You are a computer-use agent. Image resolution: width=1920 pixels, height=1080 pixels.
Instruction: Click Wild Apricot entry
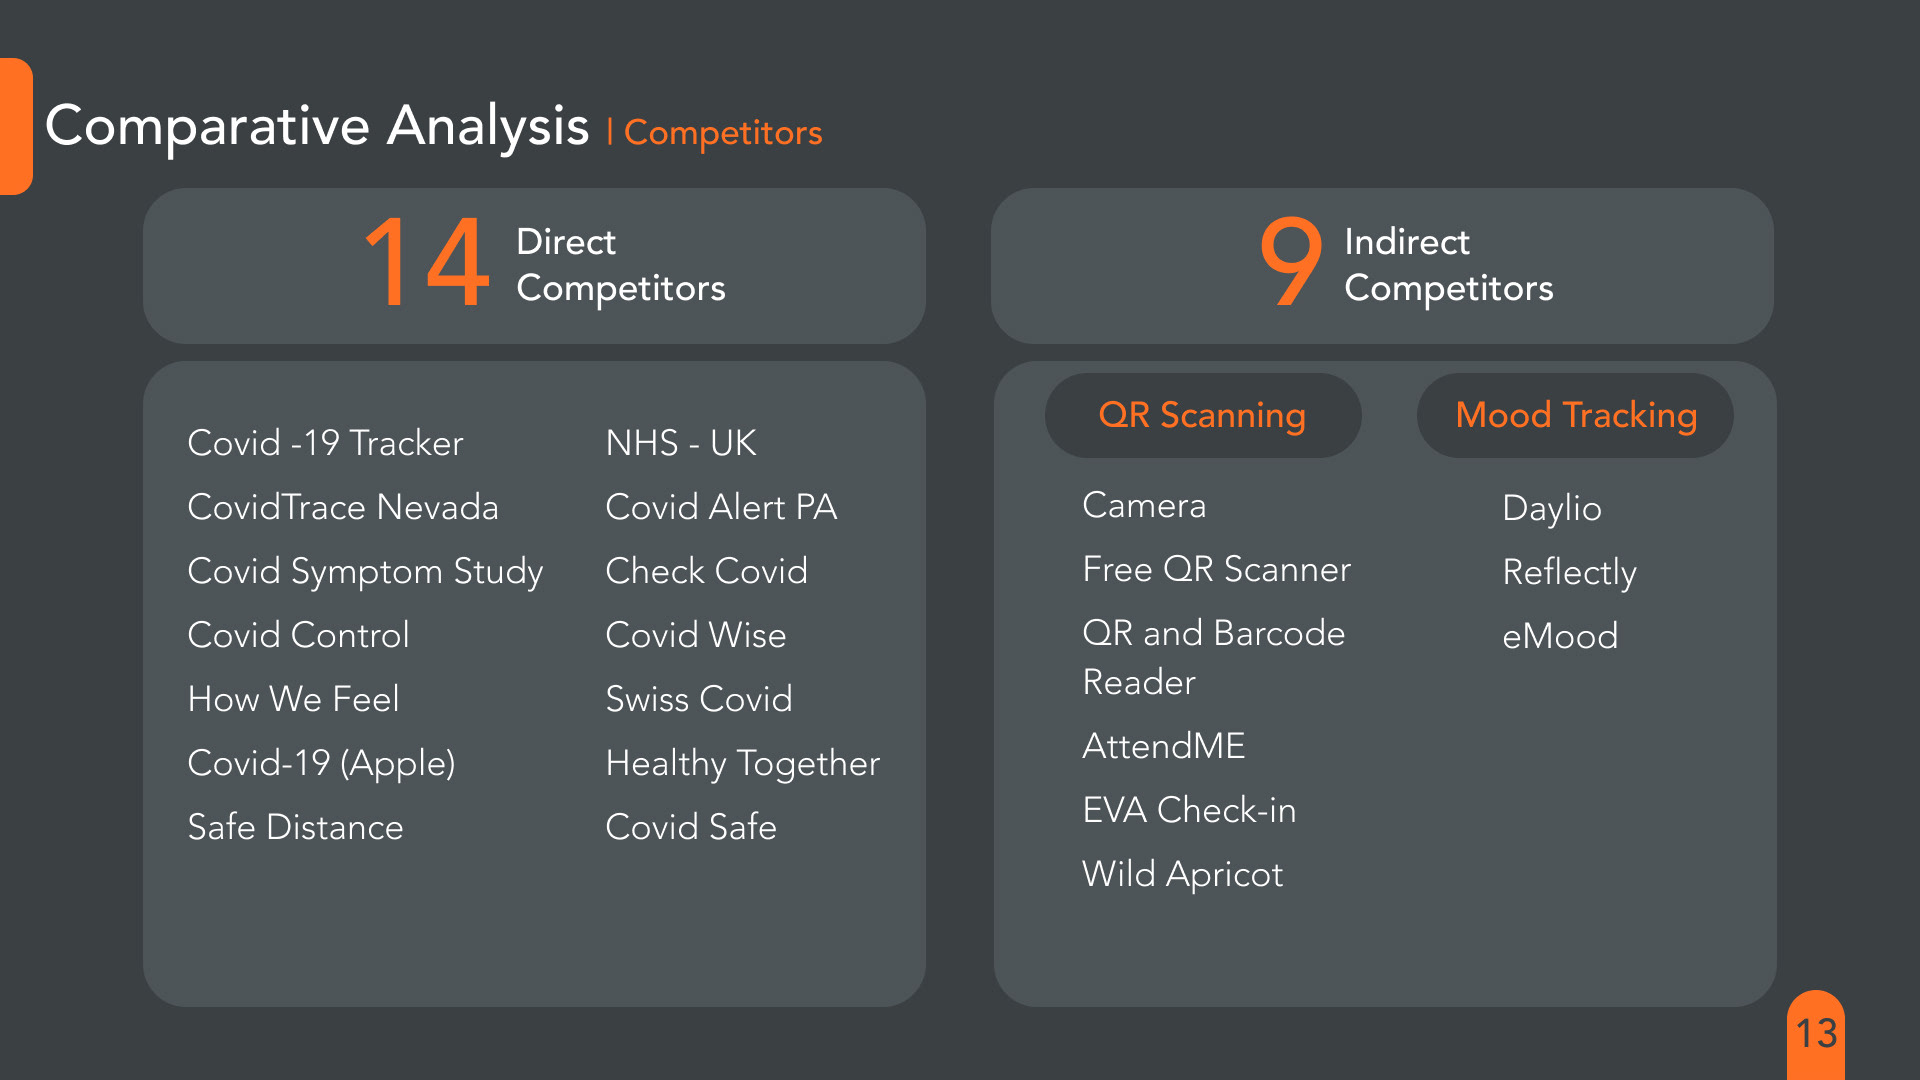pos(1182,875)
